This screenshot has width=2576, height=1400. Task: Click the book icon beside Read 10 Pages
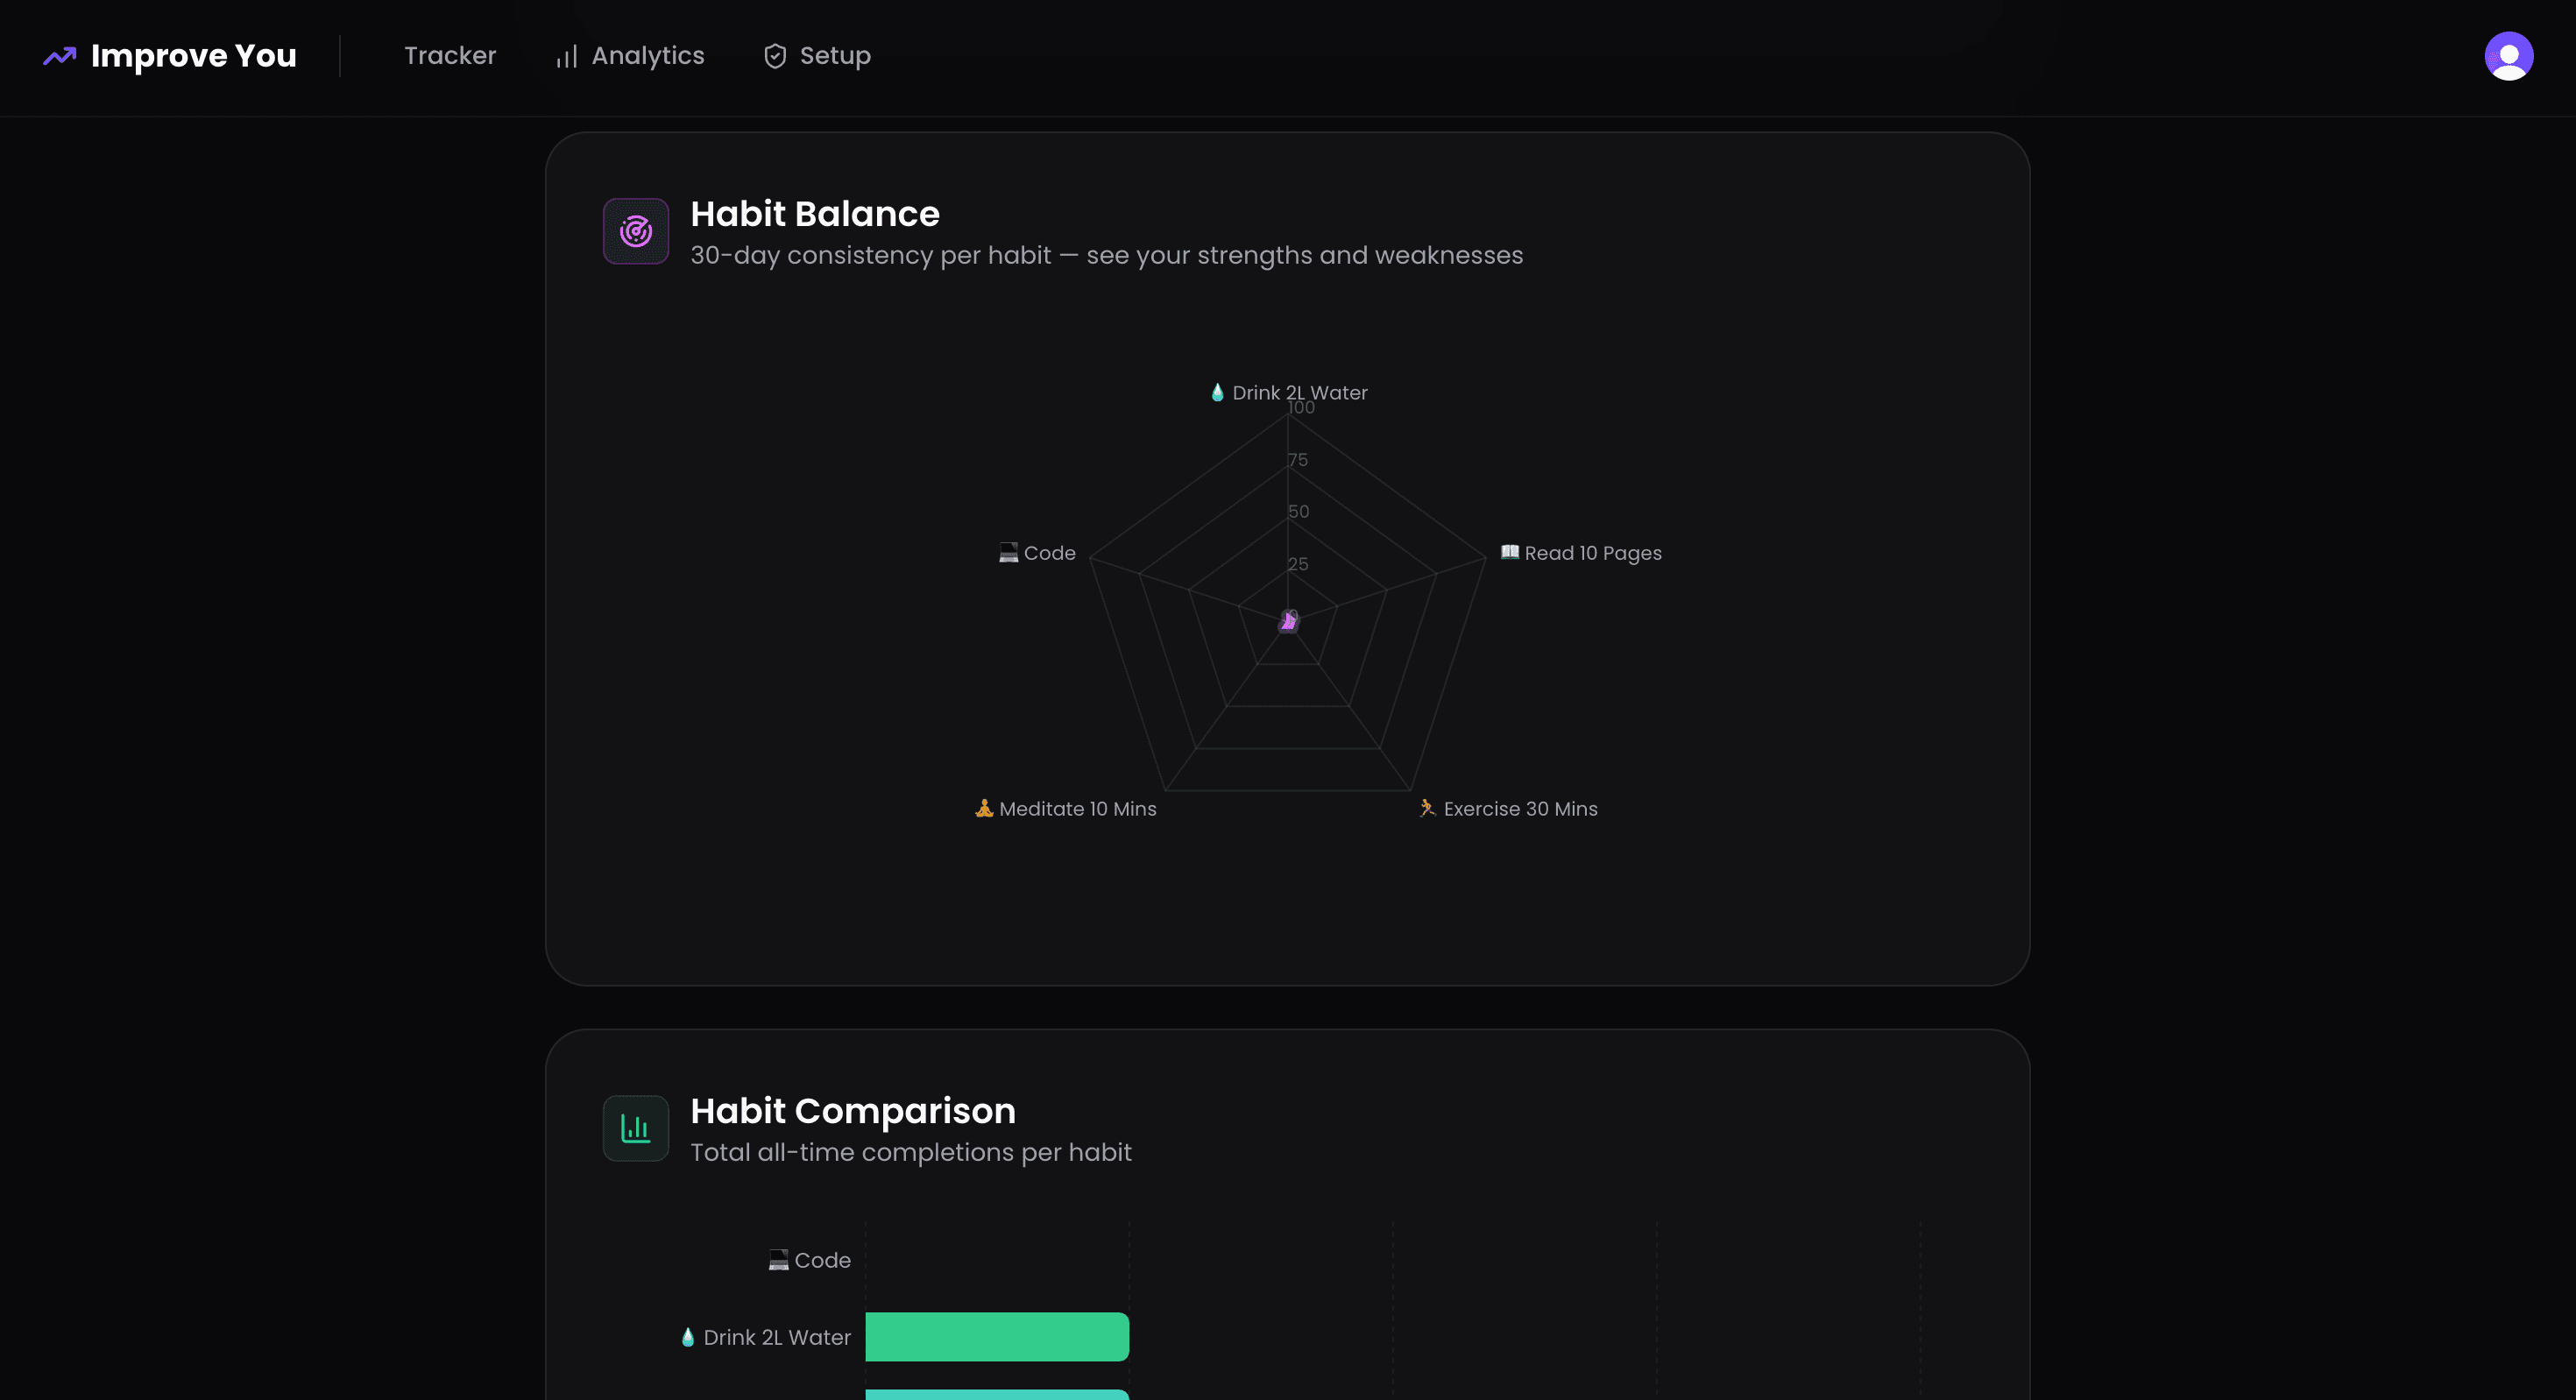(1509, 552)
